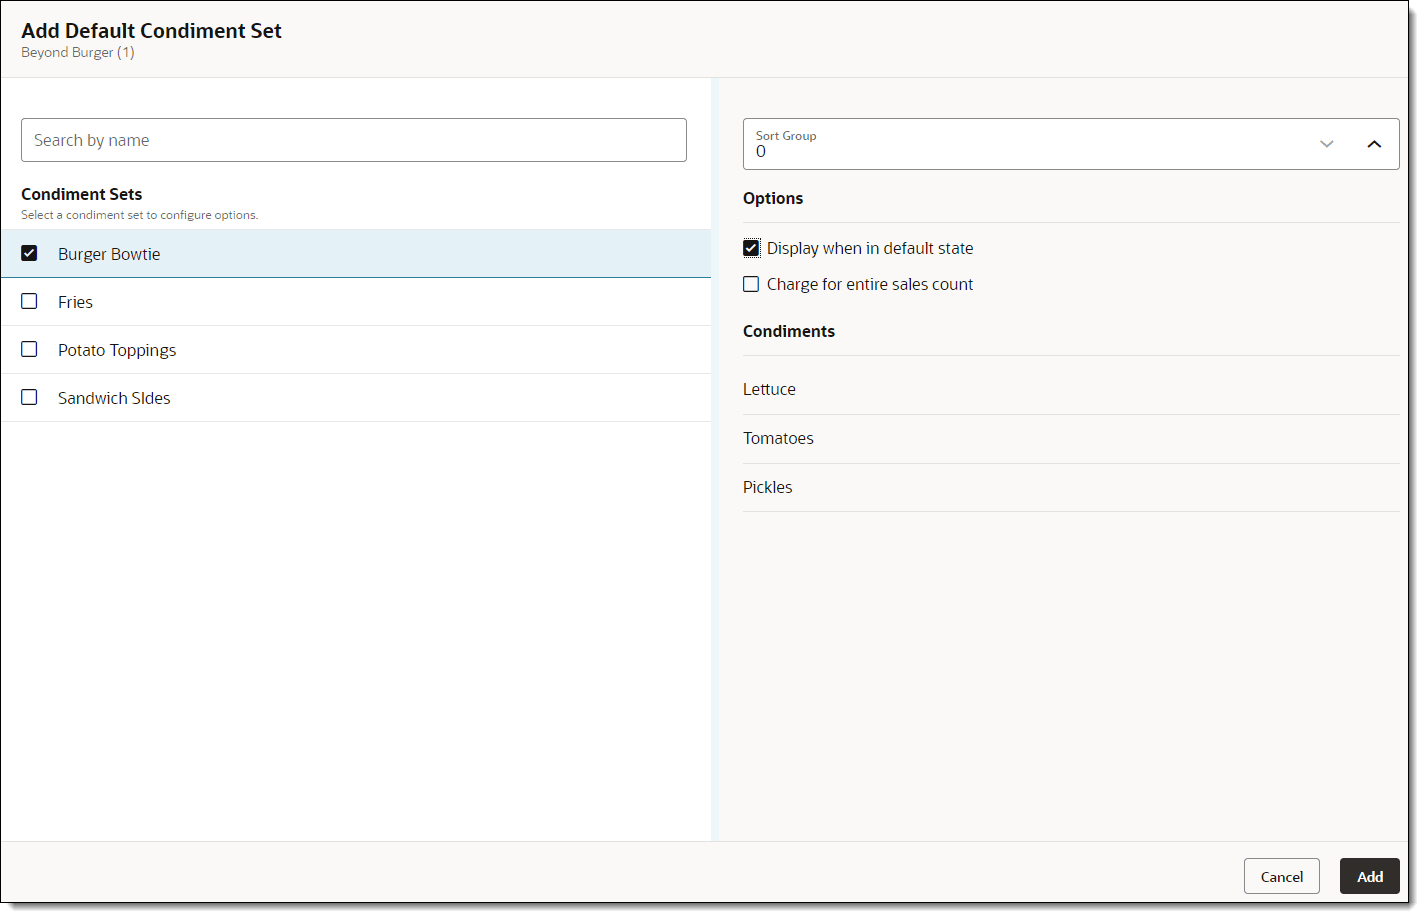Click the vertical splitter between panels
The width and height of the screenshot is (1424, 918).
coord(714,459)
